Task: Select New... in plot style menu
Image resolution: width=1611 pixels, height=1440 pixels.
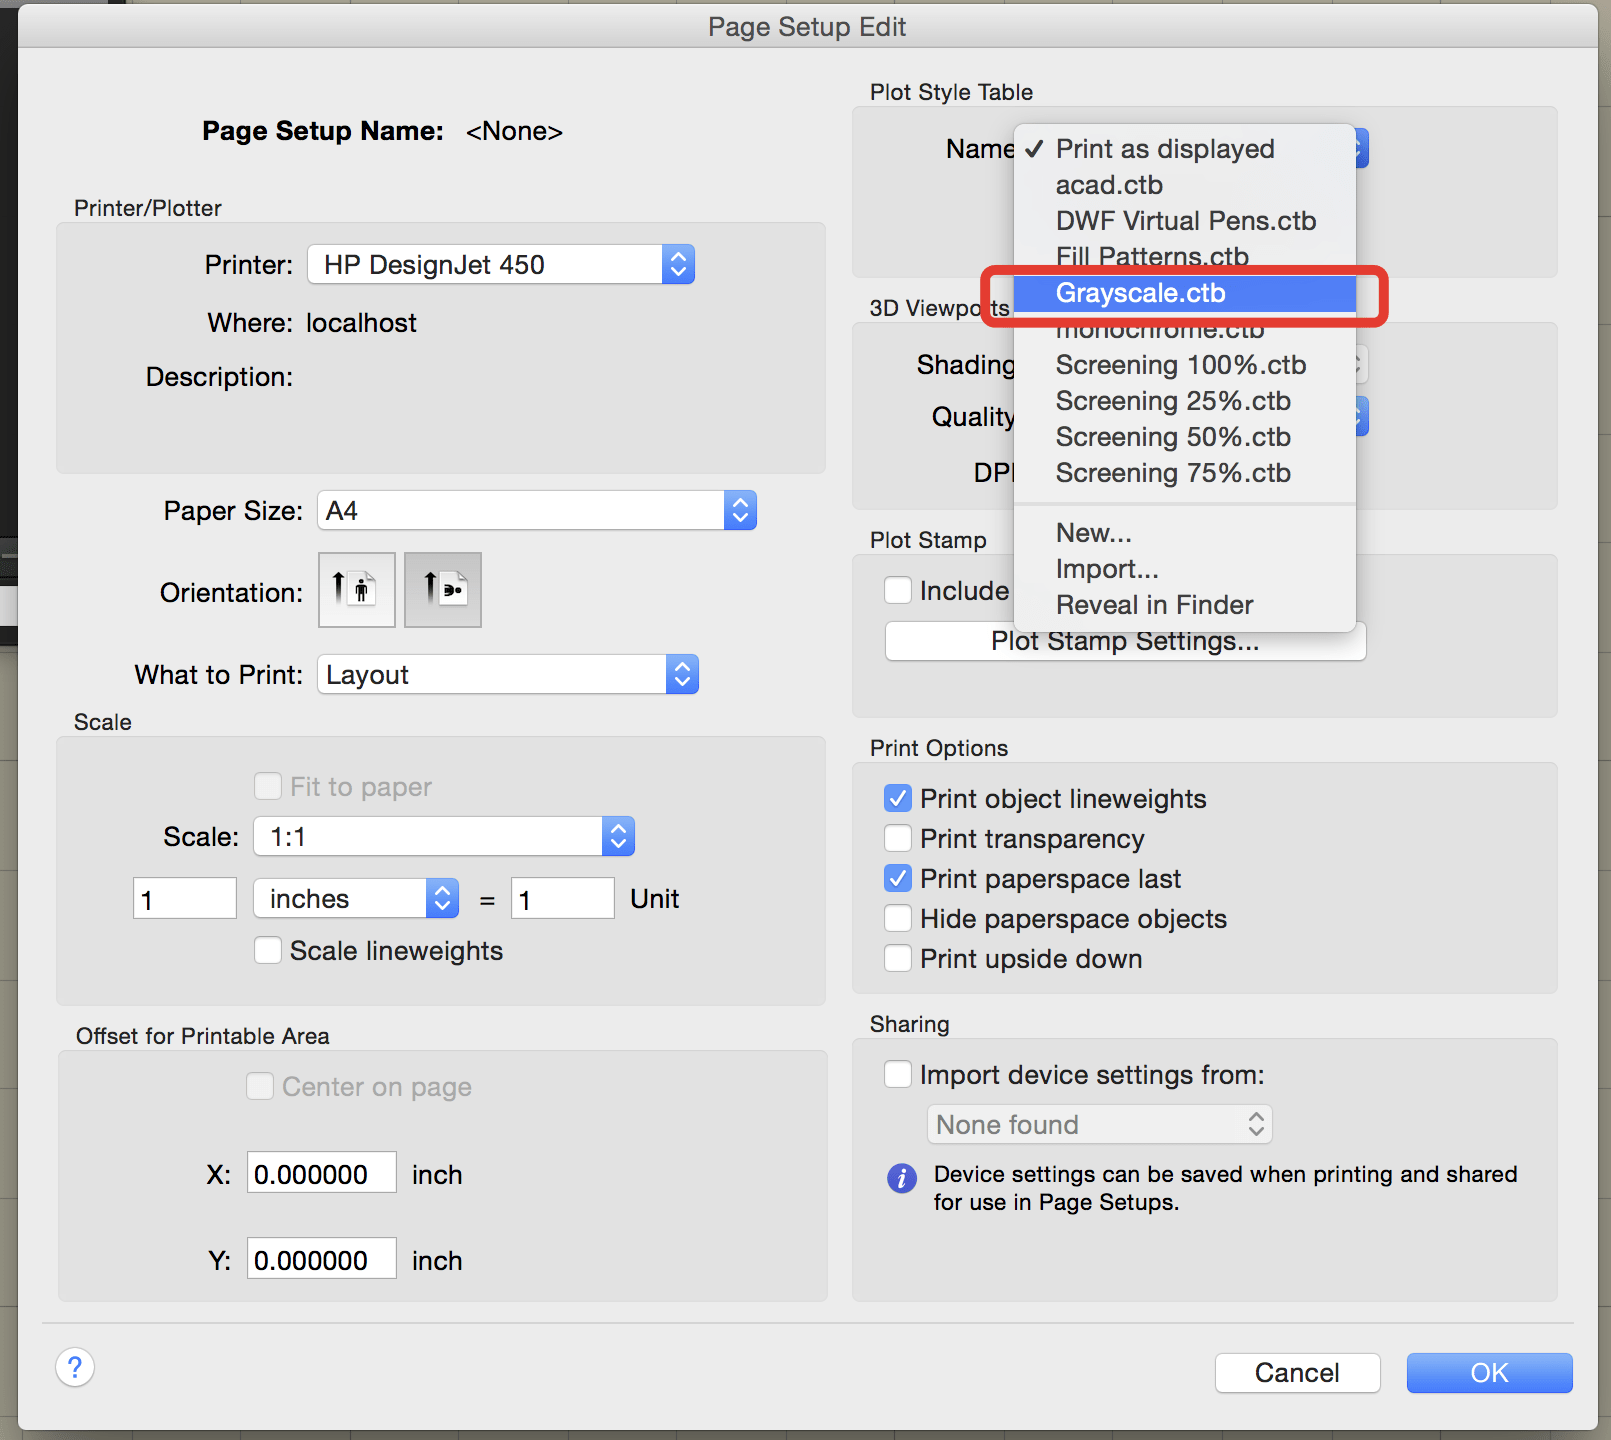Action: pos(1185,533)
